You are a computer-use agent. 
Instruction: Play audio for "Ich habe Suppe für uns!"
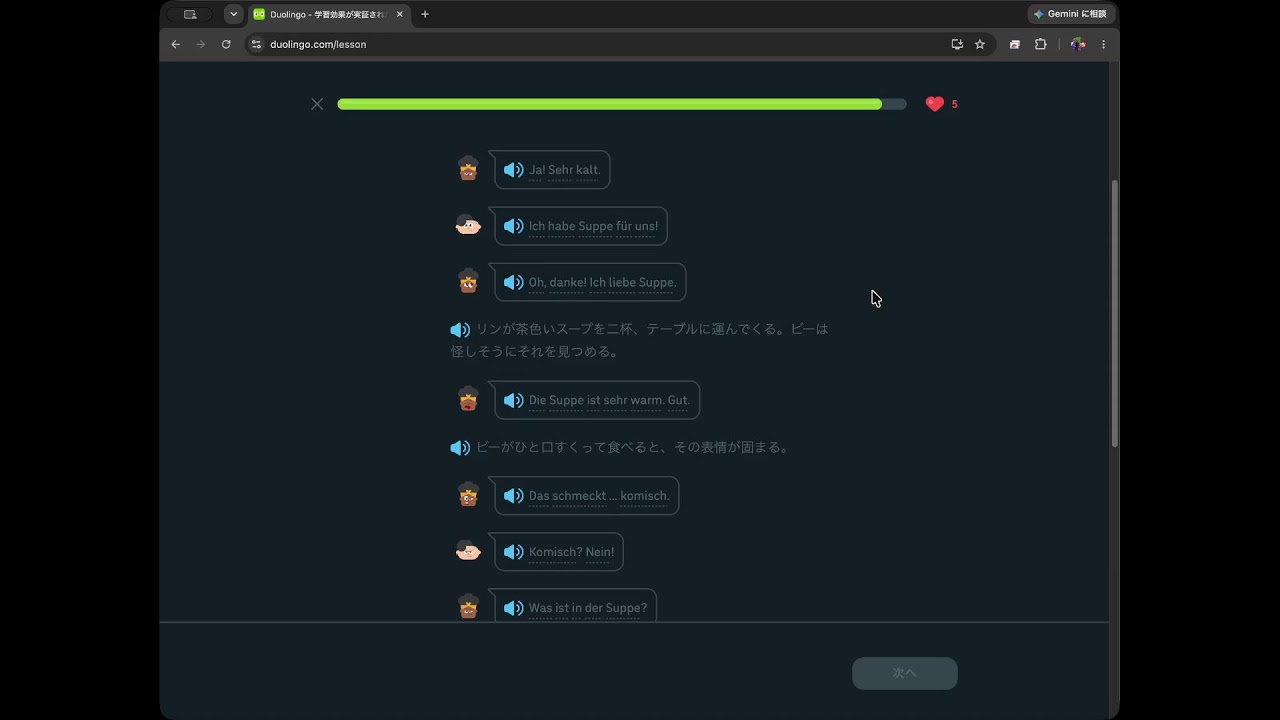click(x=513, y=226)
